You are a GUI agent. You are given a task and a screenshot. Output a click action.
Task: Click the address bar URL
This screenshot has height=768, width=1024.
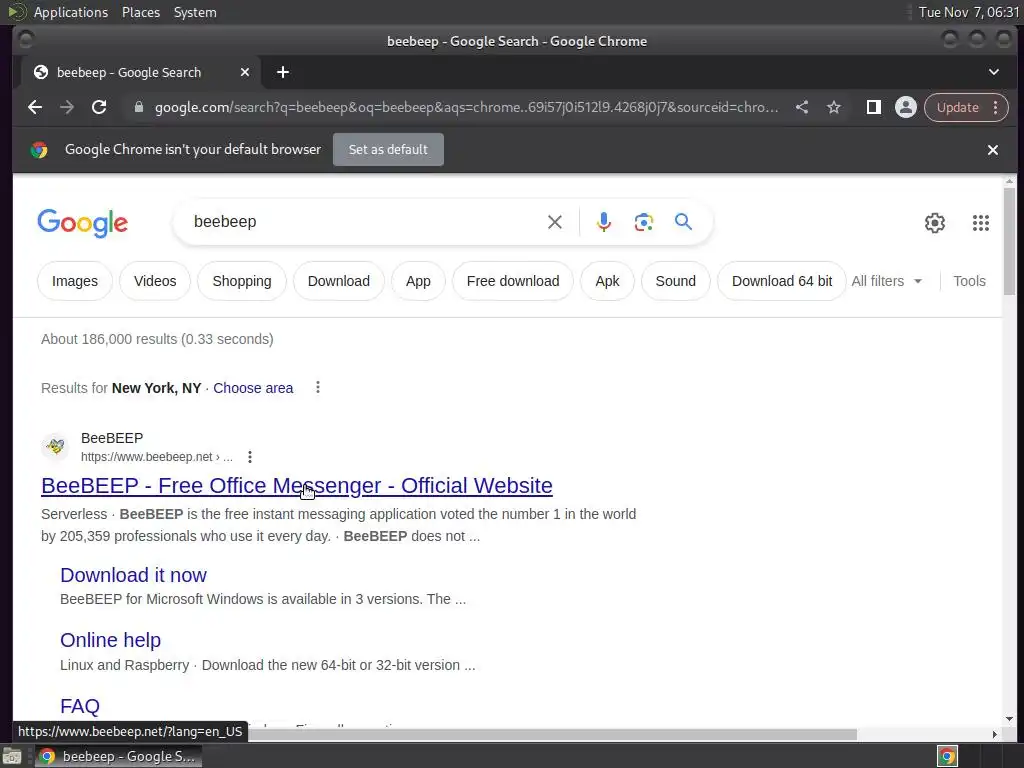click(466, 107)
